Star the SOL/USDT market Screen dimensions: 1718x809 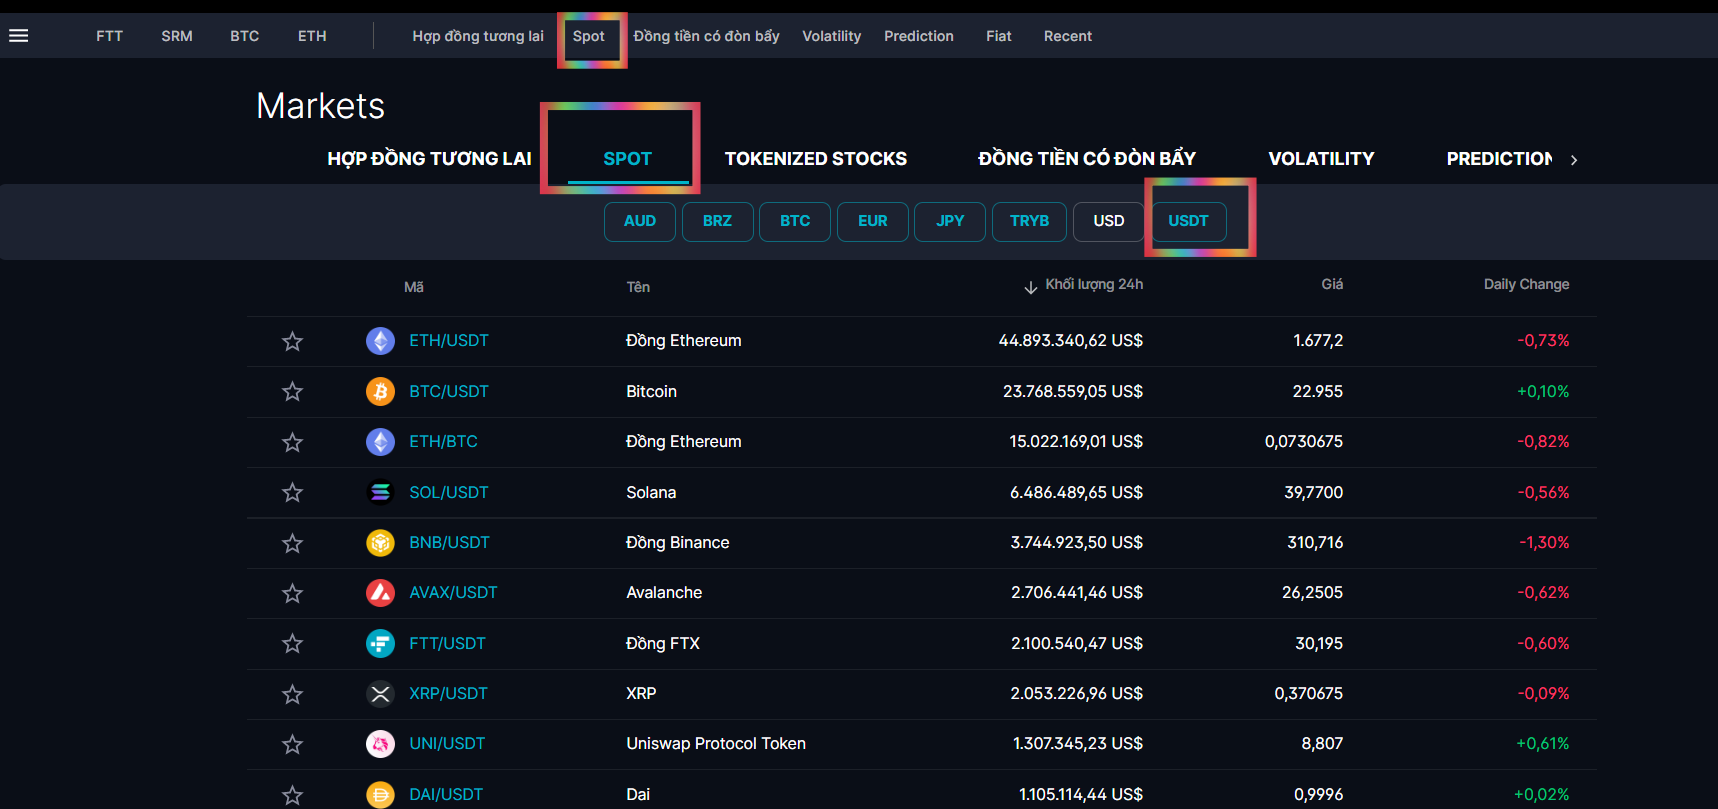coord(292,492)
